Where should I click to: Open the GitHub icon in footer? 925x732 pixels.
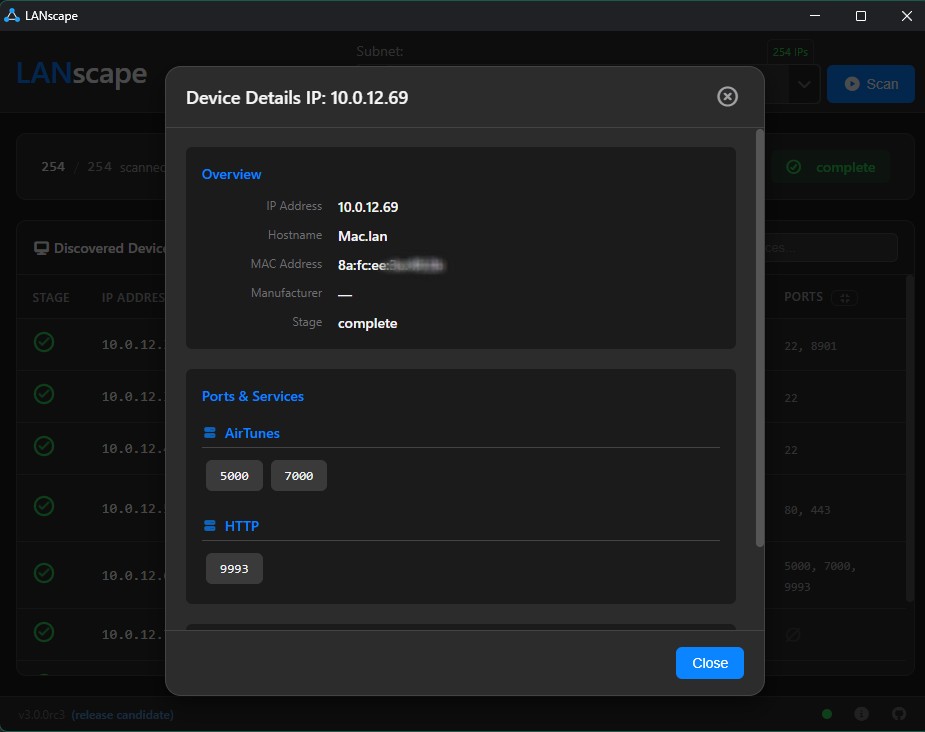[x=897, y=714]
